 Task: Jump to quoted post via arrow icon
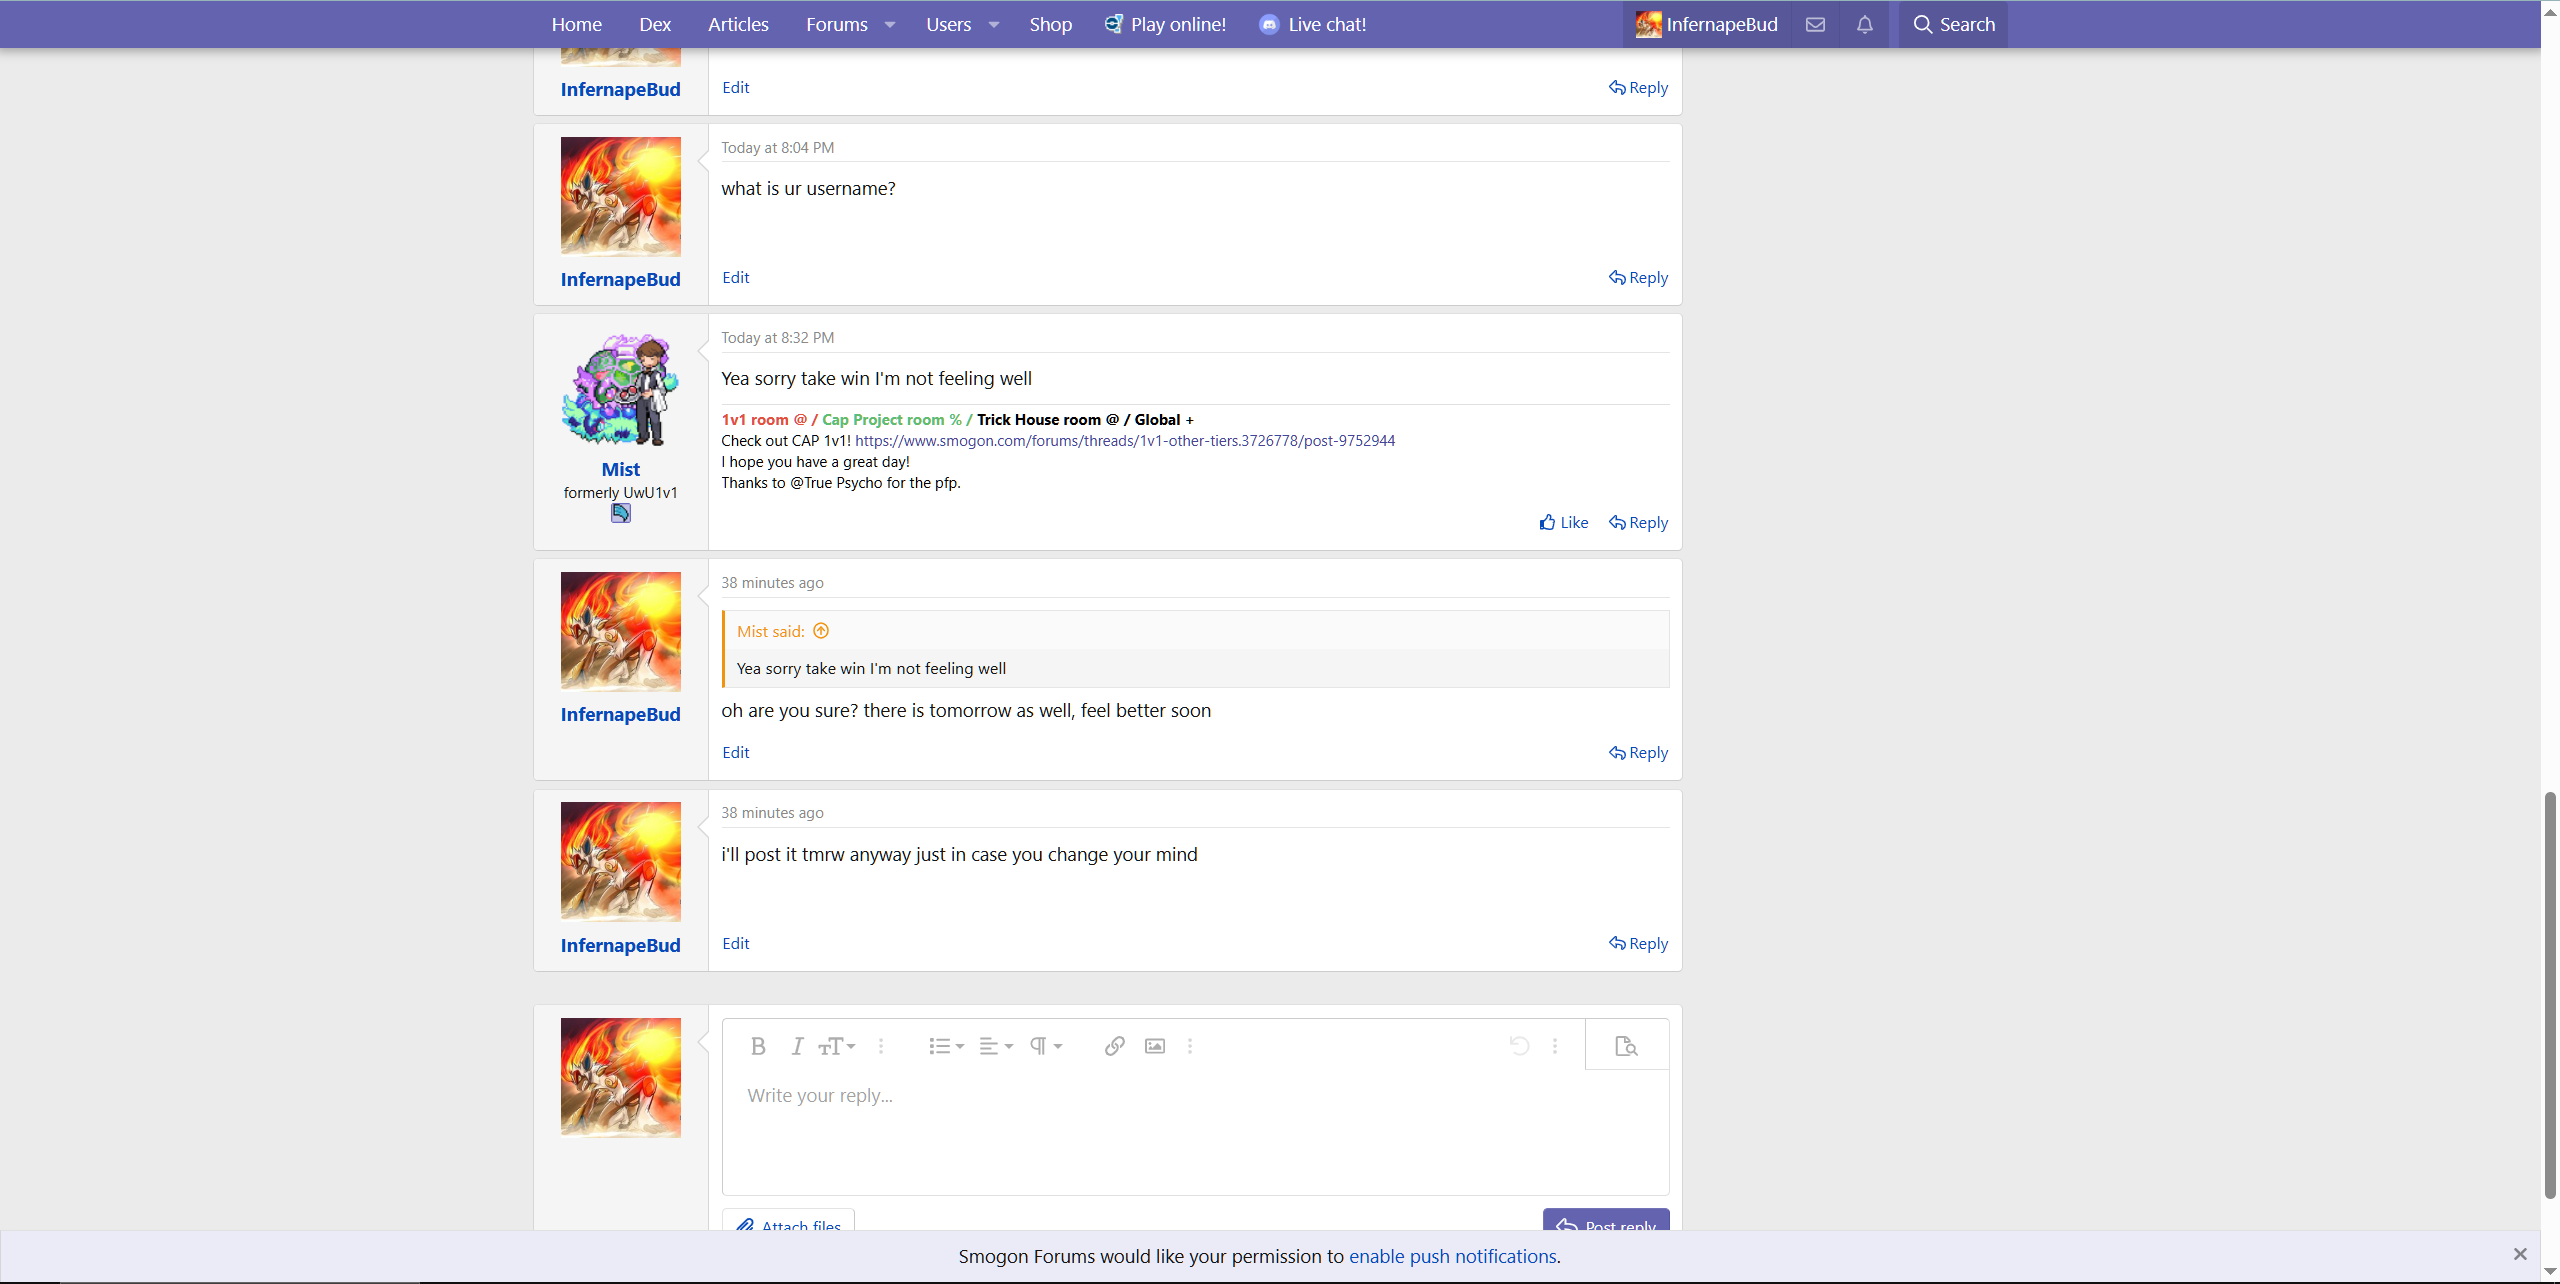tap(821, 631)
